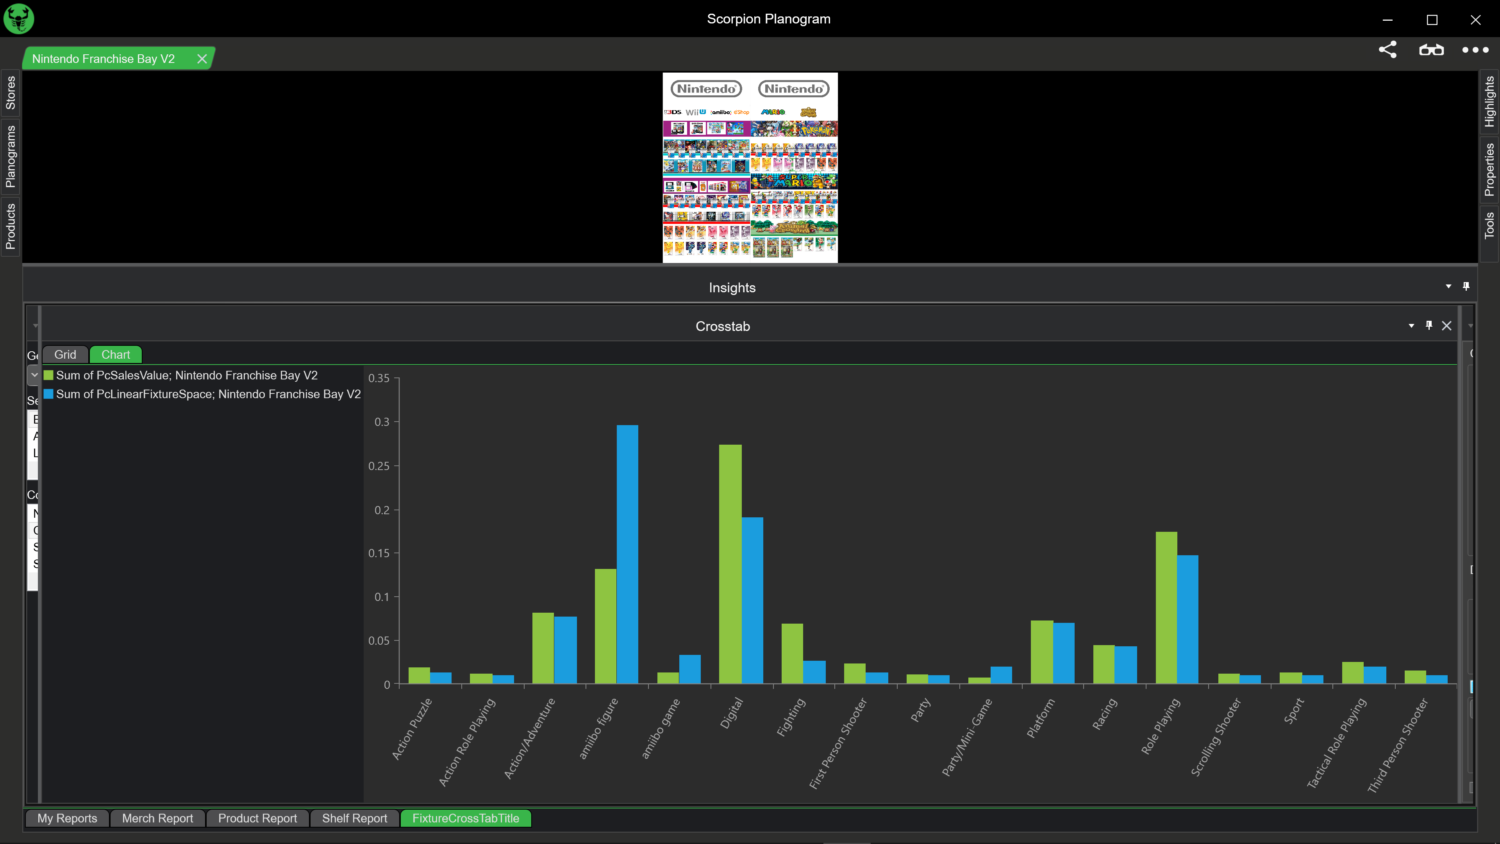The height and width of the screenshot is (844, 1500).
Task: Click the Third Person Shooter axis label
Action: tap(1398, 746)
